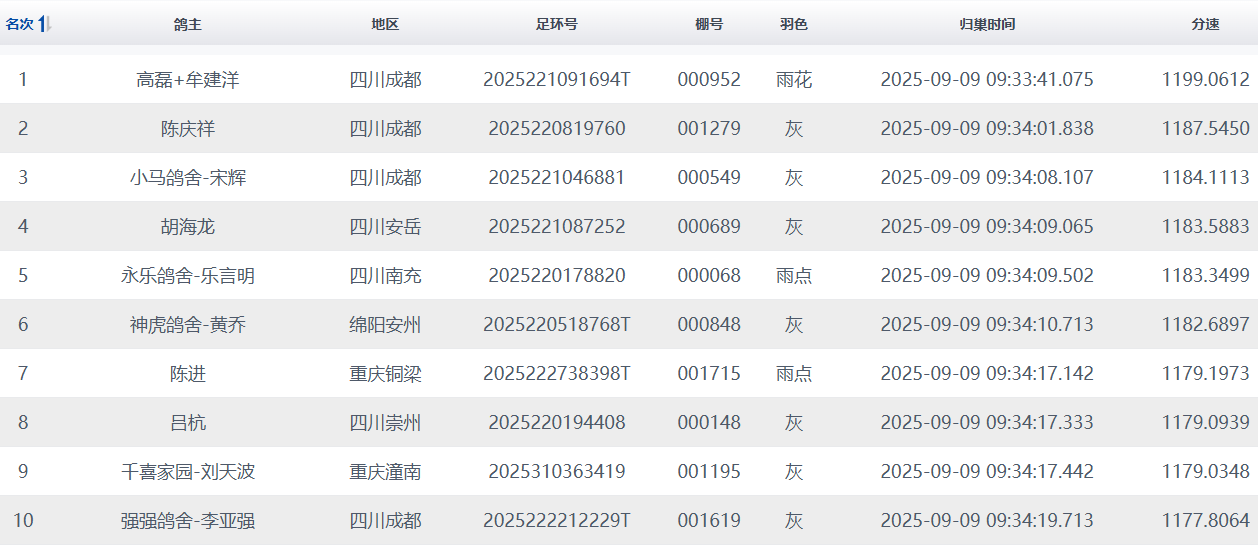Click owner 吕杭 in rank 8

[187, 423]
